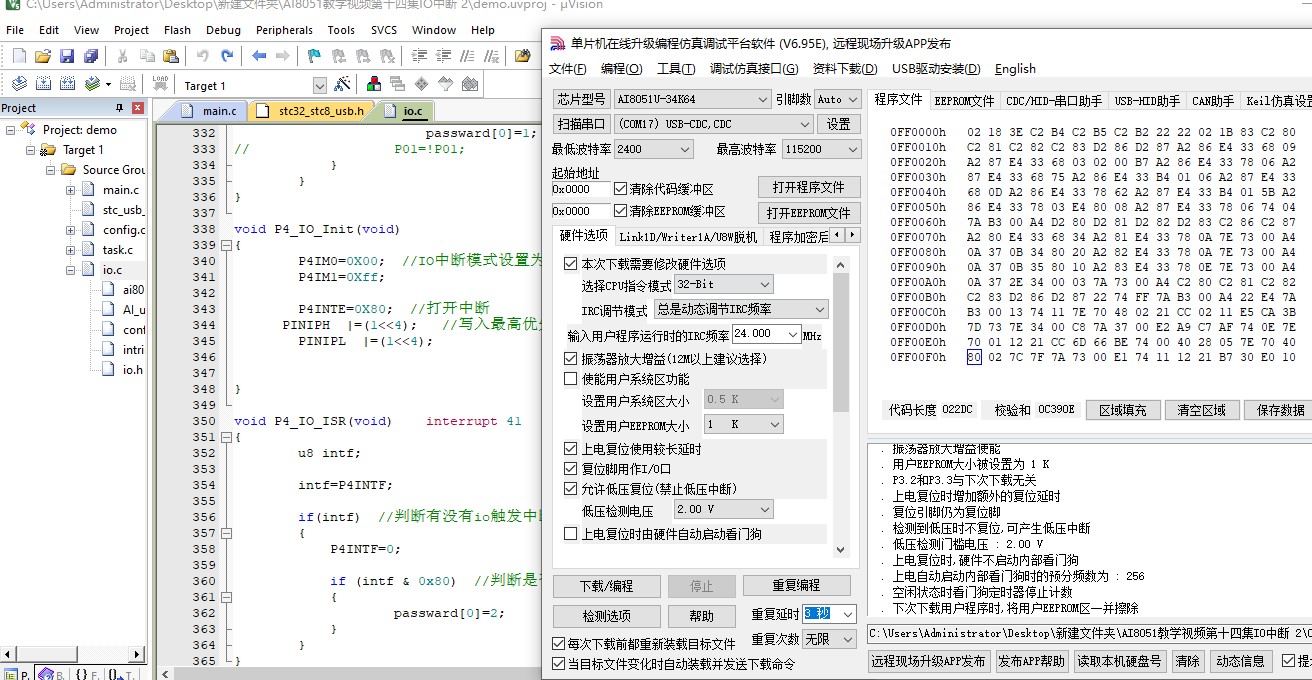The height and width of the screenshot is (680, 1312).
Task: Select io.h in the project tree
Action: point(133,370)
